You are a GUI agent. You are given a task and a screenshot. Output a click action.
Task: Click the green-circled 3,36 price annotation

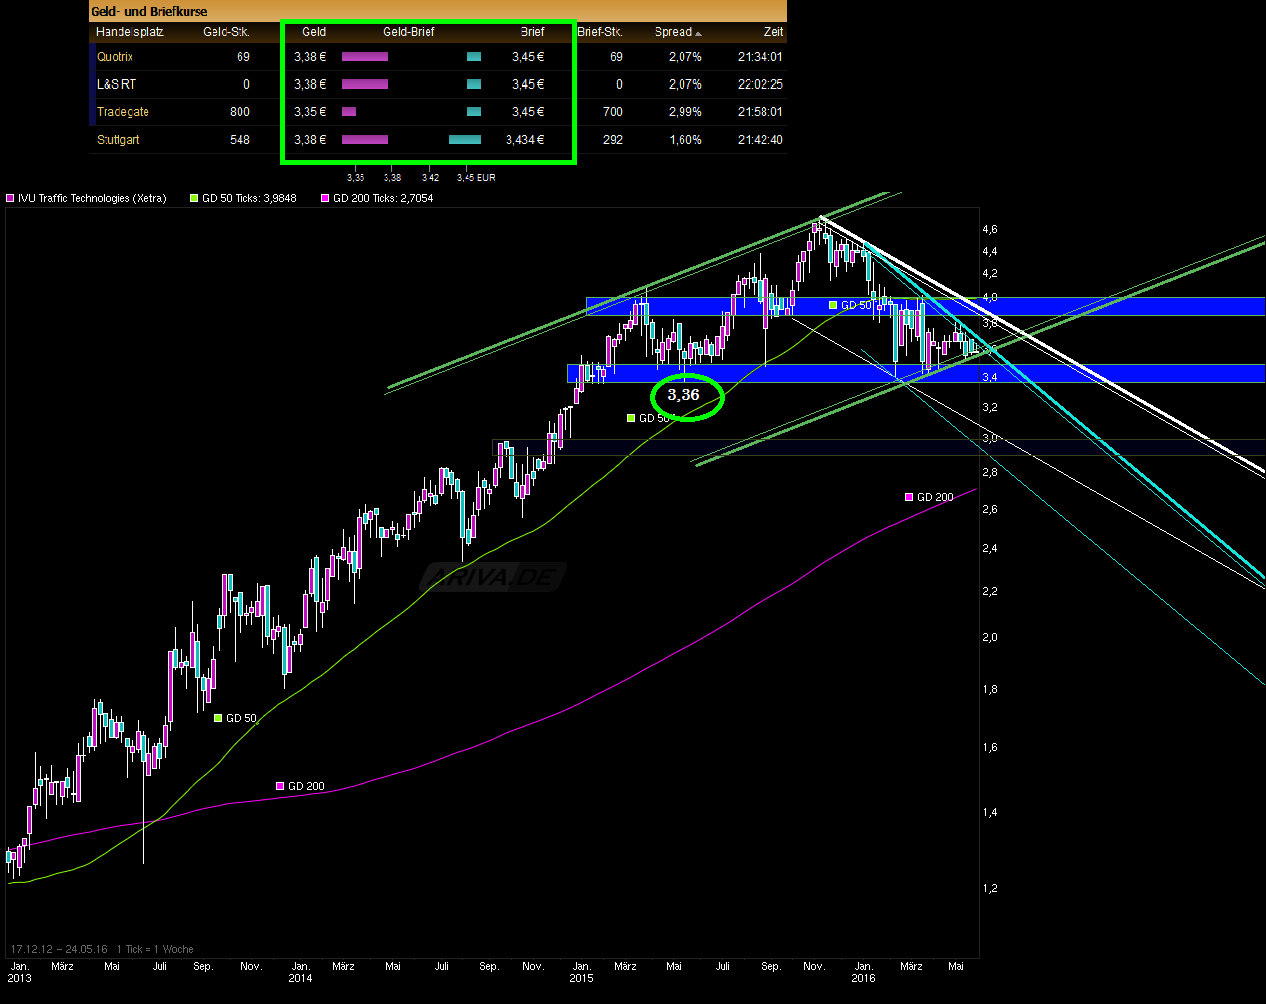pyautogui.click(x=685, y=396)
